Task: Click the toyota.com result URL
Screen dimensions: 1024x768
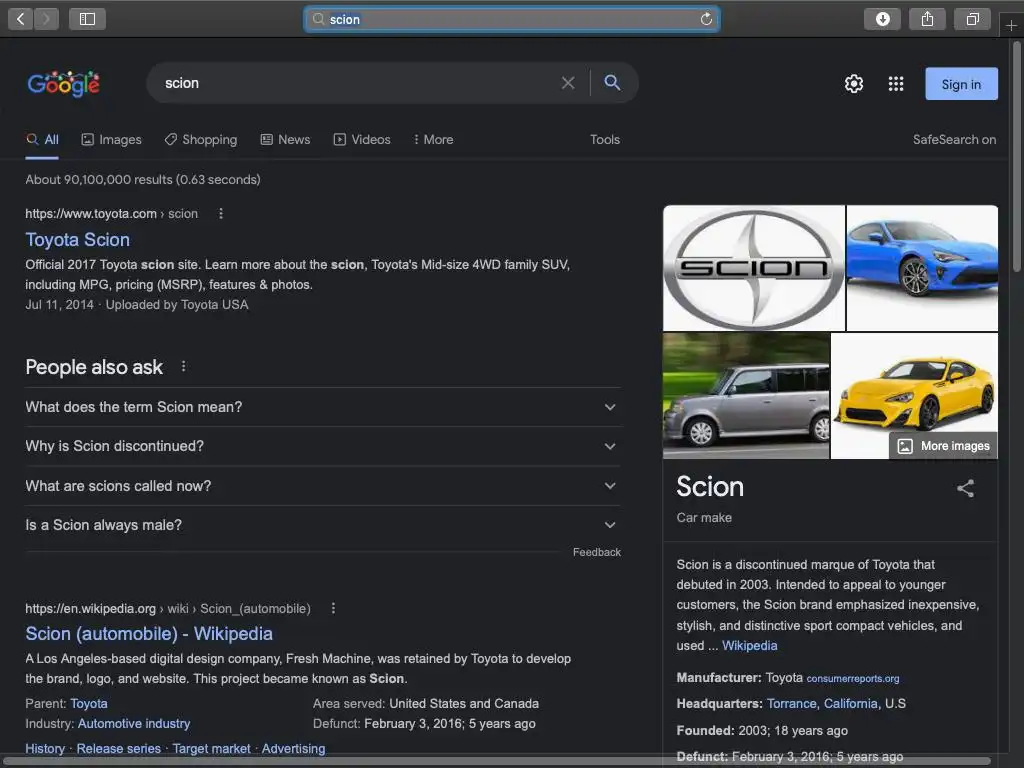Action: pyautogui.click(x=111, y=214)
